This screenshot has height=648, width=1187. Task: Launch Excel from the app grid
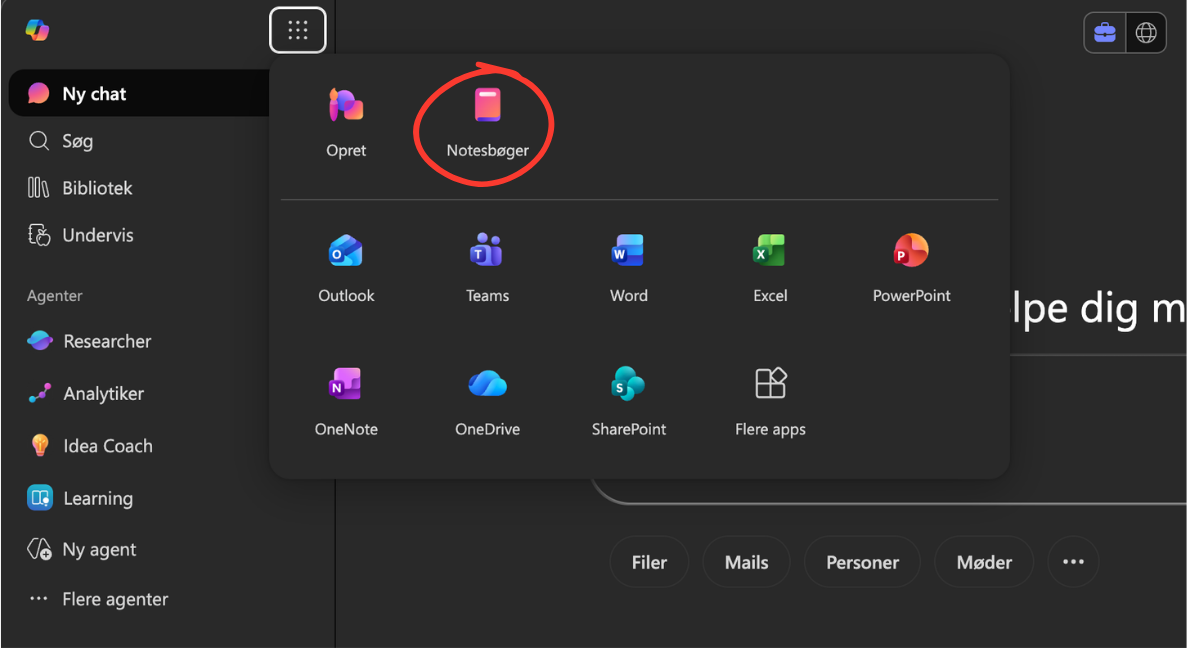tap(770, 268)
